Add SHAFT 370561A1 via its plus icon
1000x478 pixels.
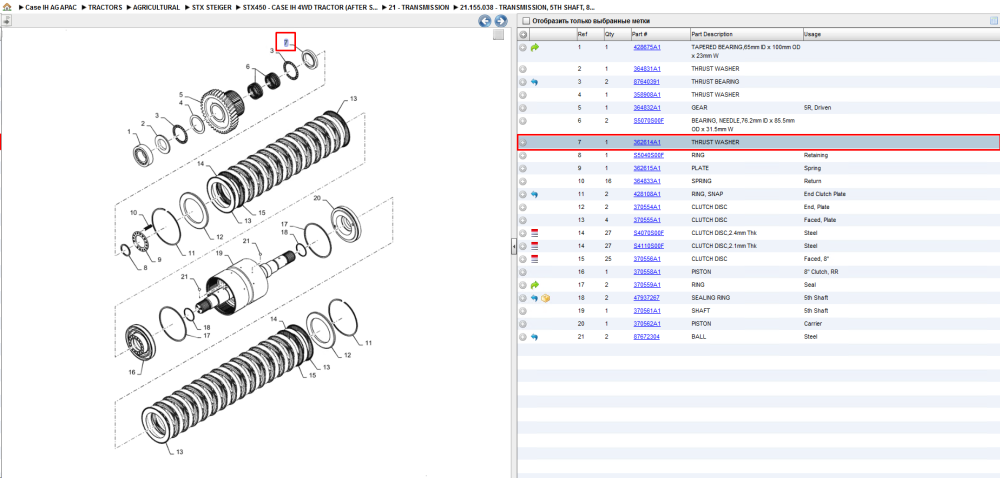coord(523,311)
